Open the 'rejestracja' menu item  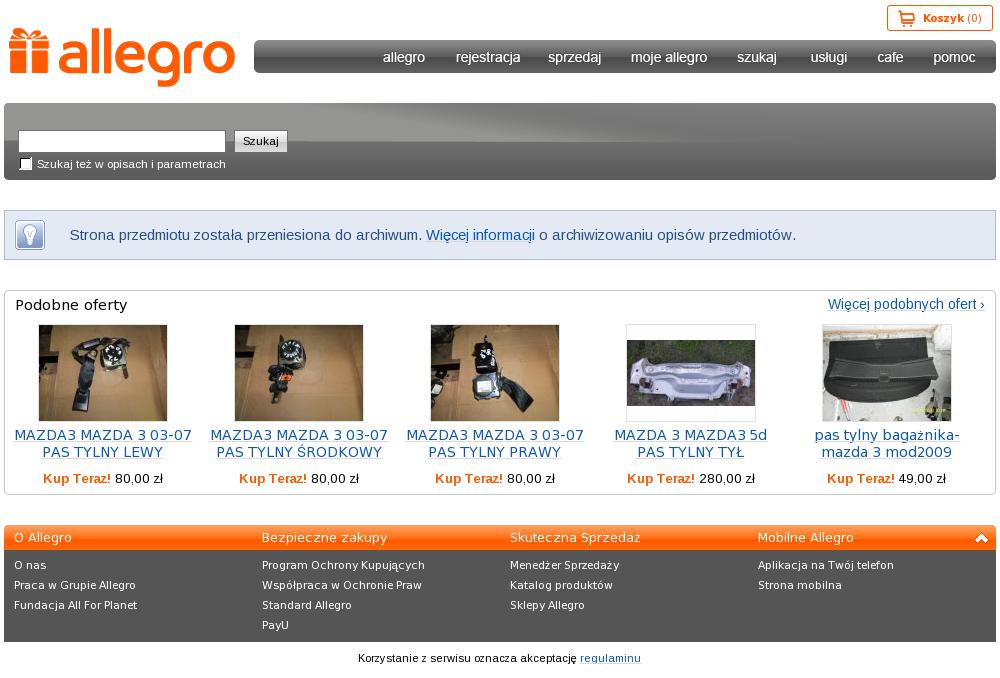pyautogui.click(x=488, y=57)
